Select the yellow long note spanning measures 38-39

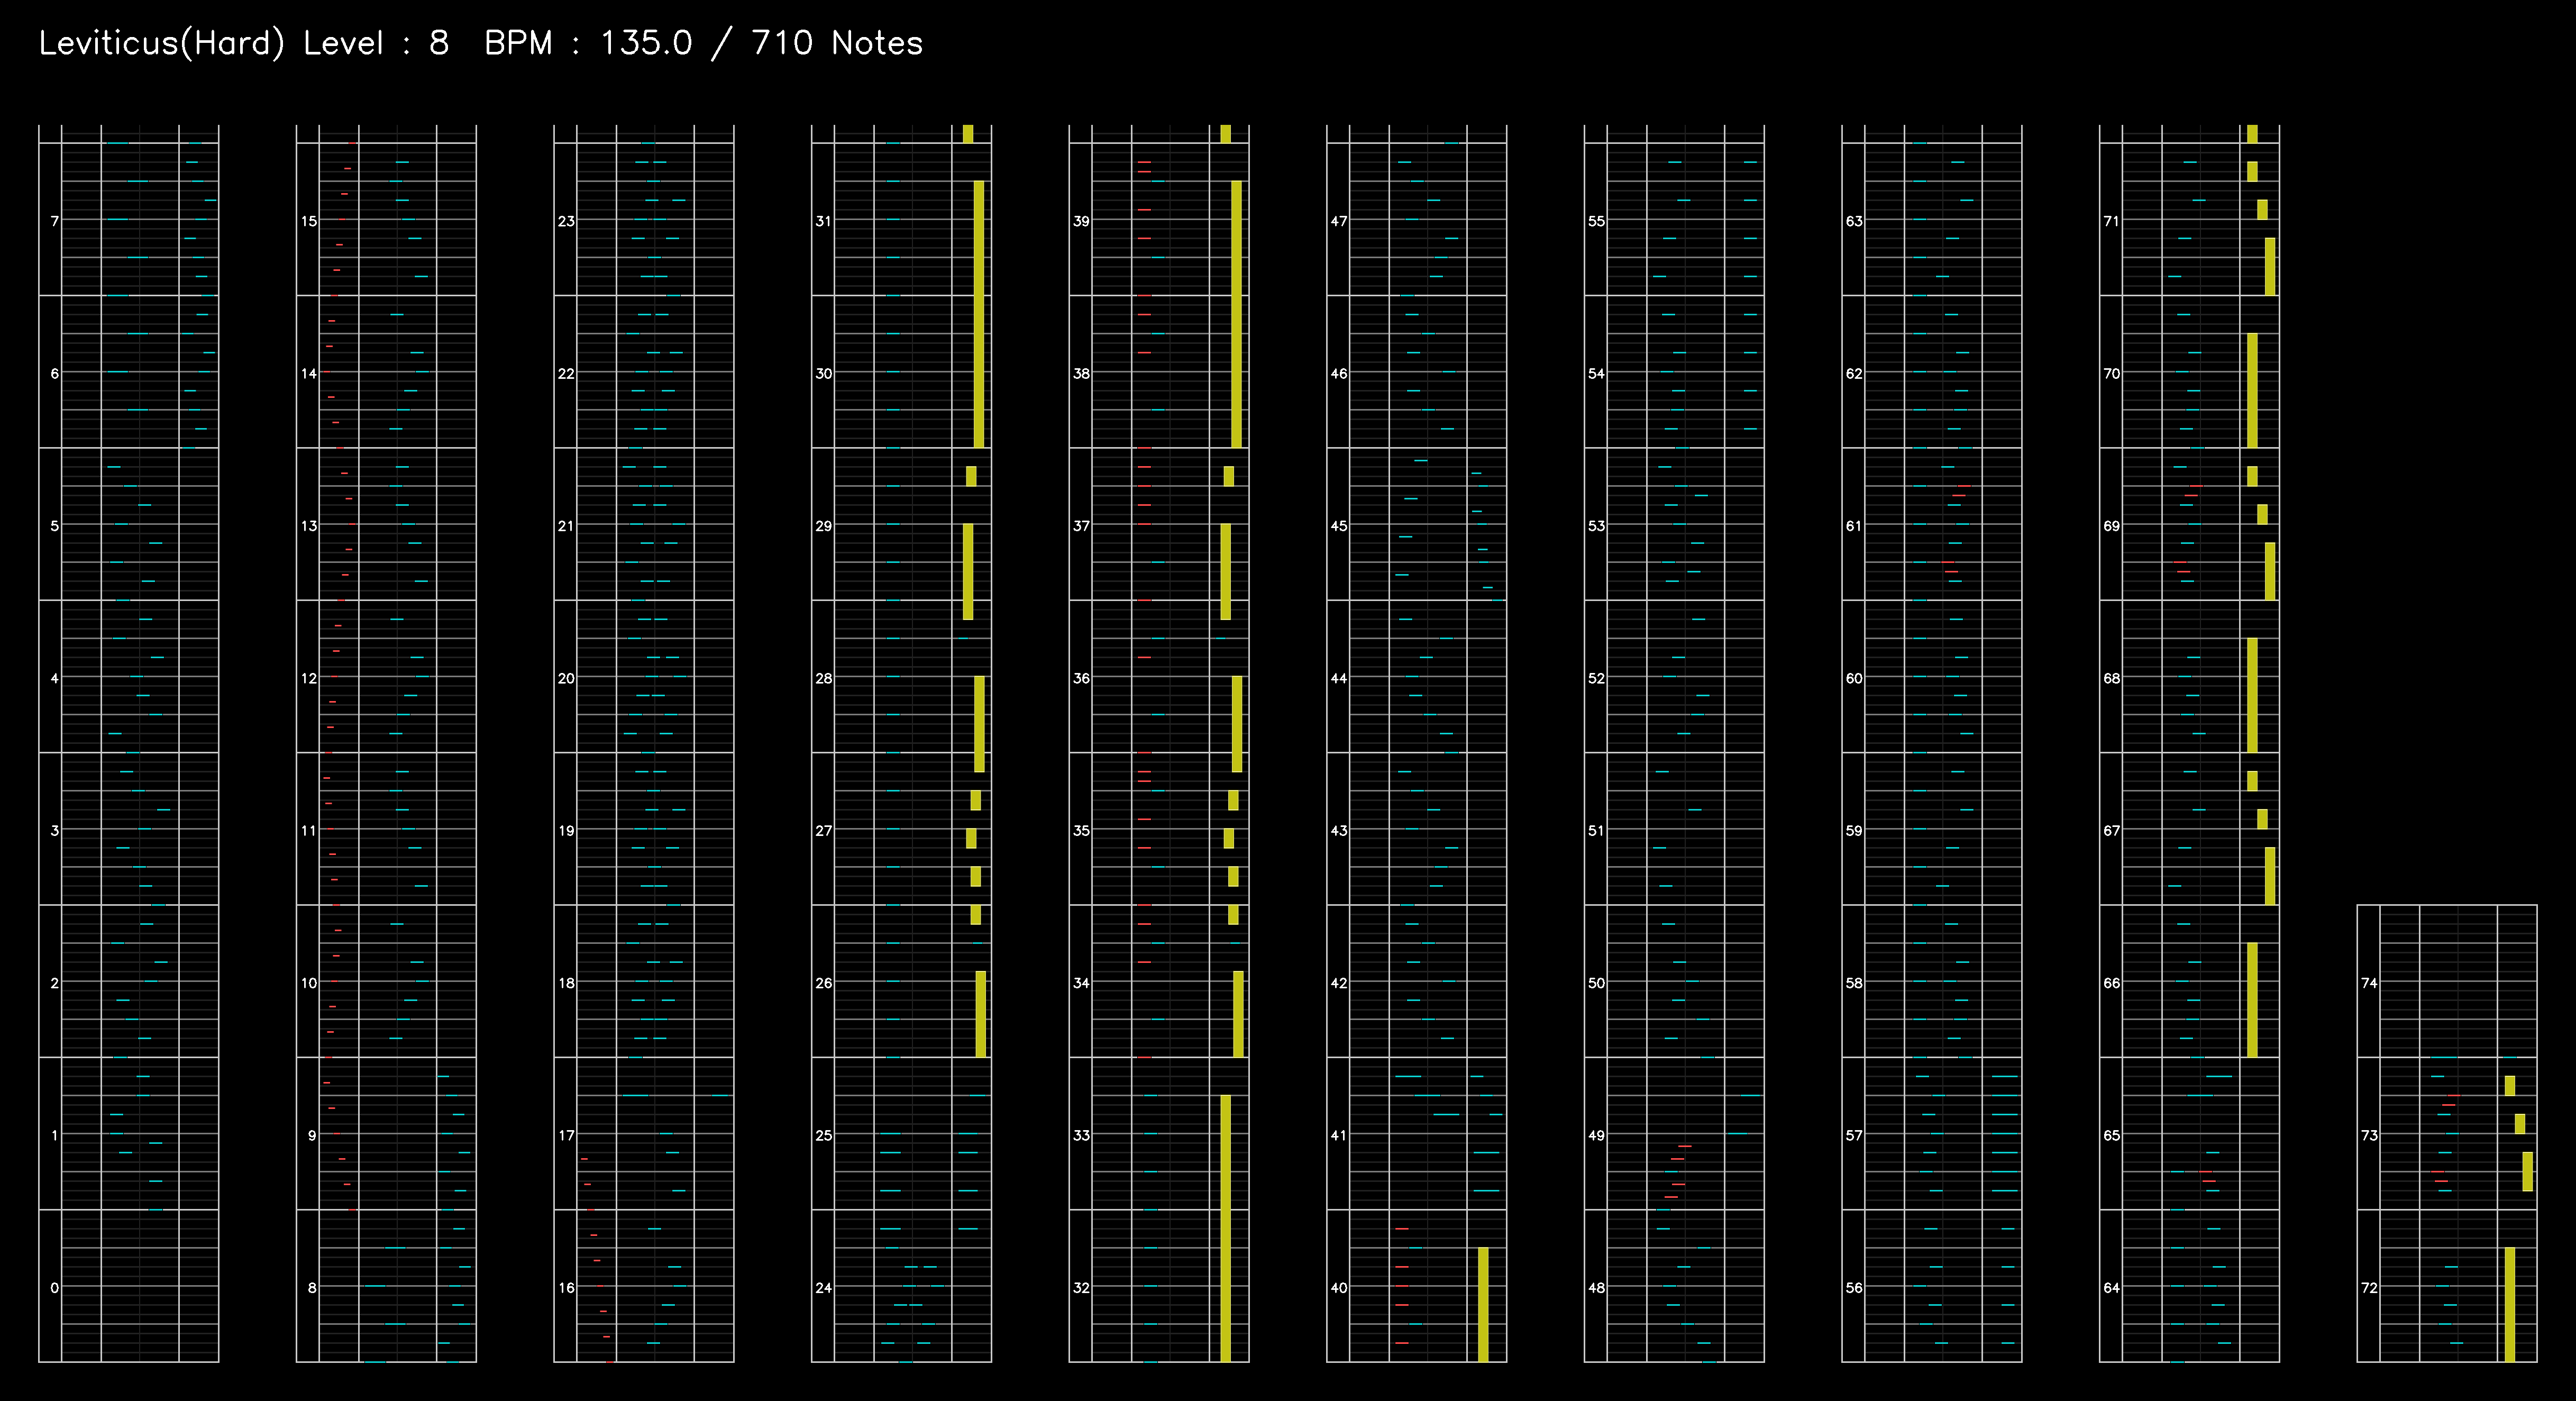click(1237, 314)
